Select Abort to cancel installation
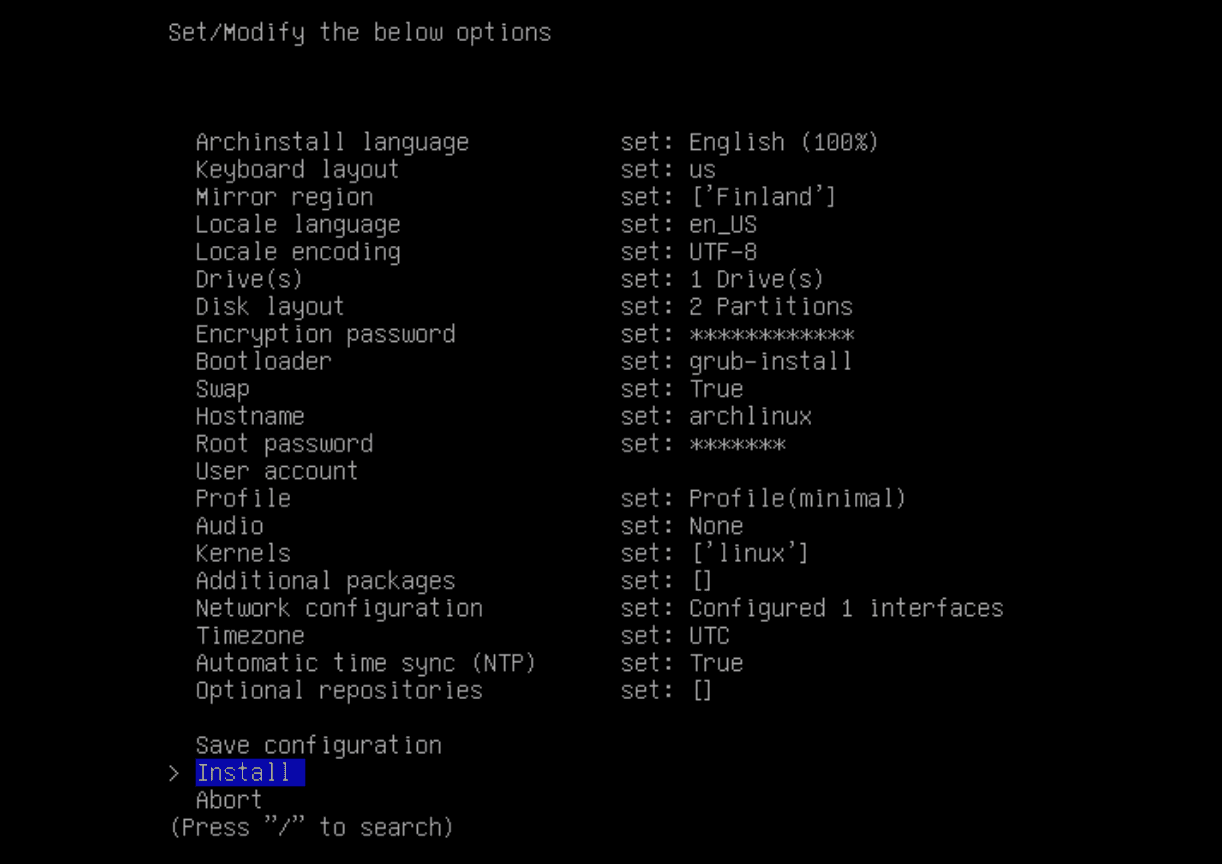The image size is (1222, 864). [x=229, y=800]
